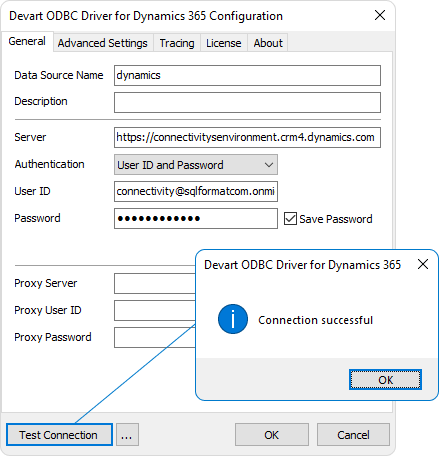Click the Data Source Name field
This screenshot has height=456, width=439.
click(247, 75)
